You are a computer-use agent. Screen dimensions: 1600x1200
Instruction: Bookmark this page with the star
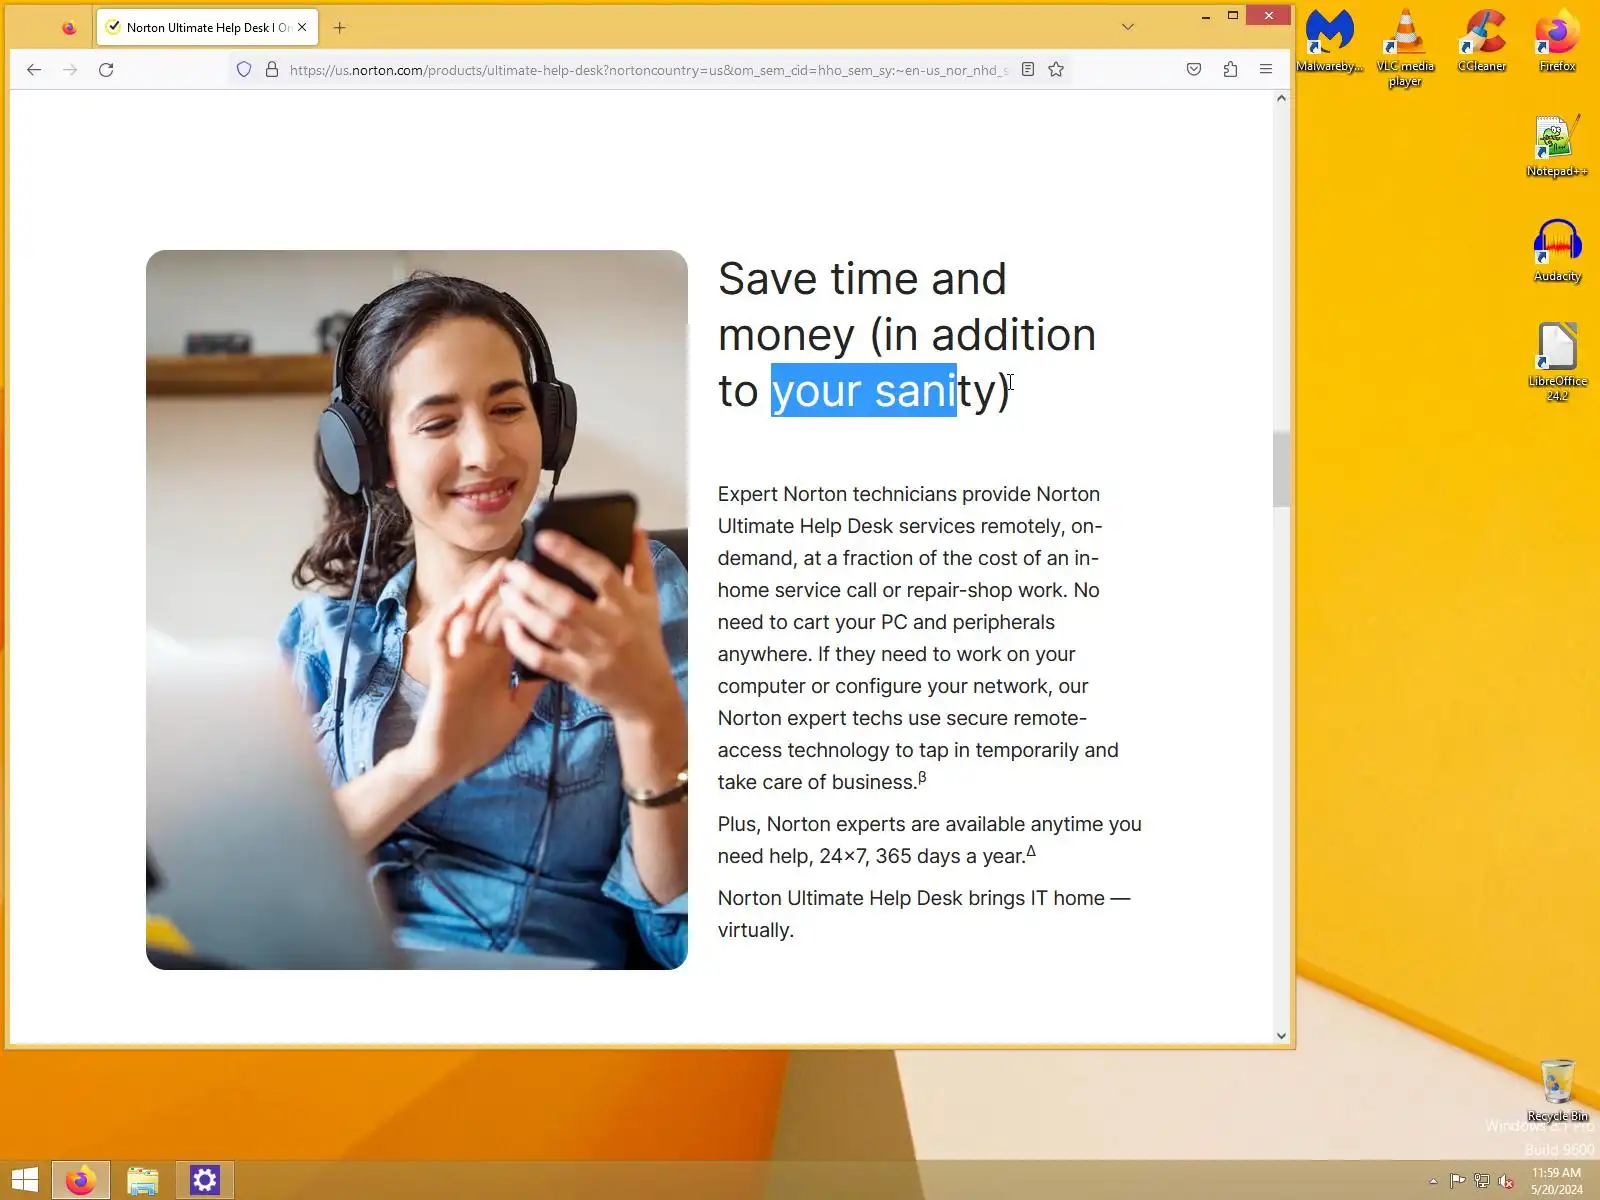[1056, 70]
